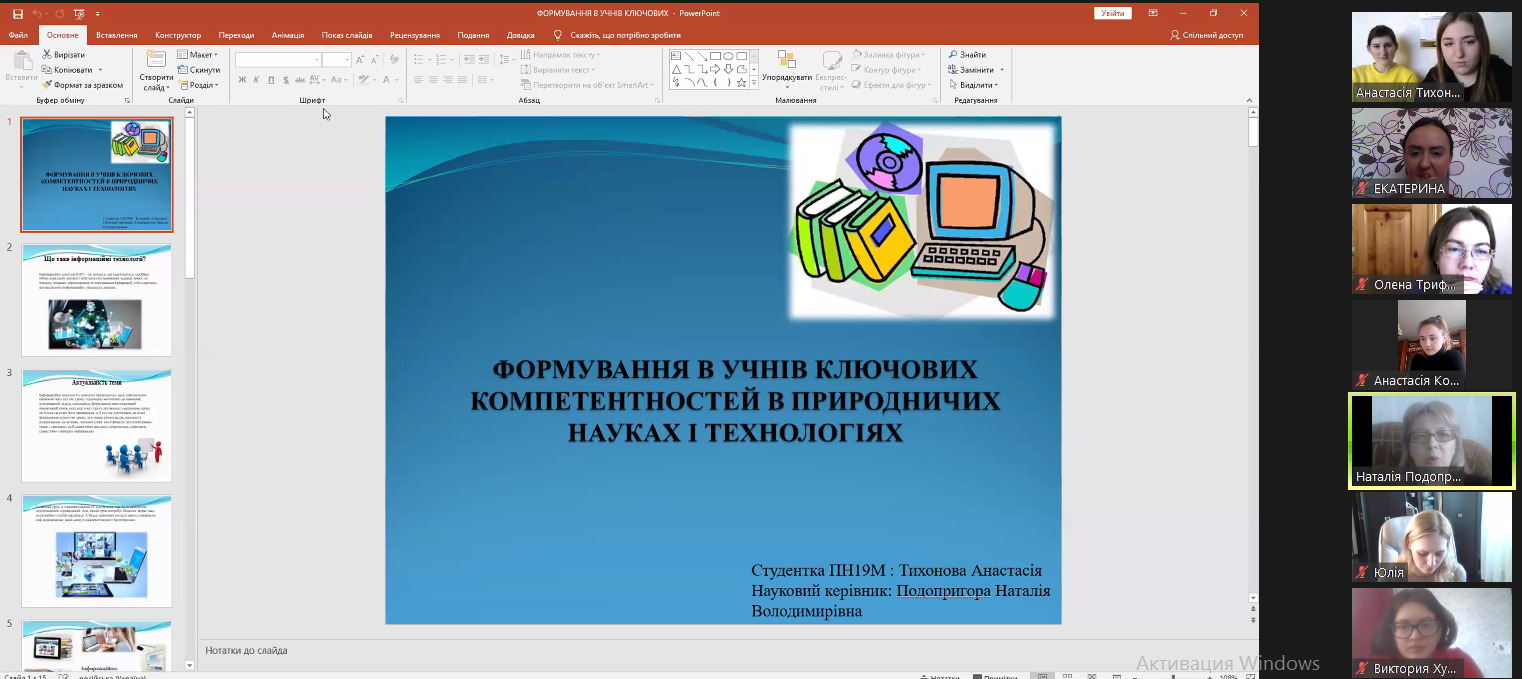Click the Cut (Вирізати) scissors icon
This screenshot has width=1522, height=679.
47,55
